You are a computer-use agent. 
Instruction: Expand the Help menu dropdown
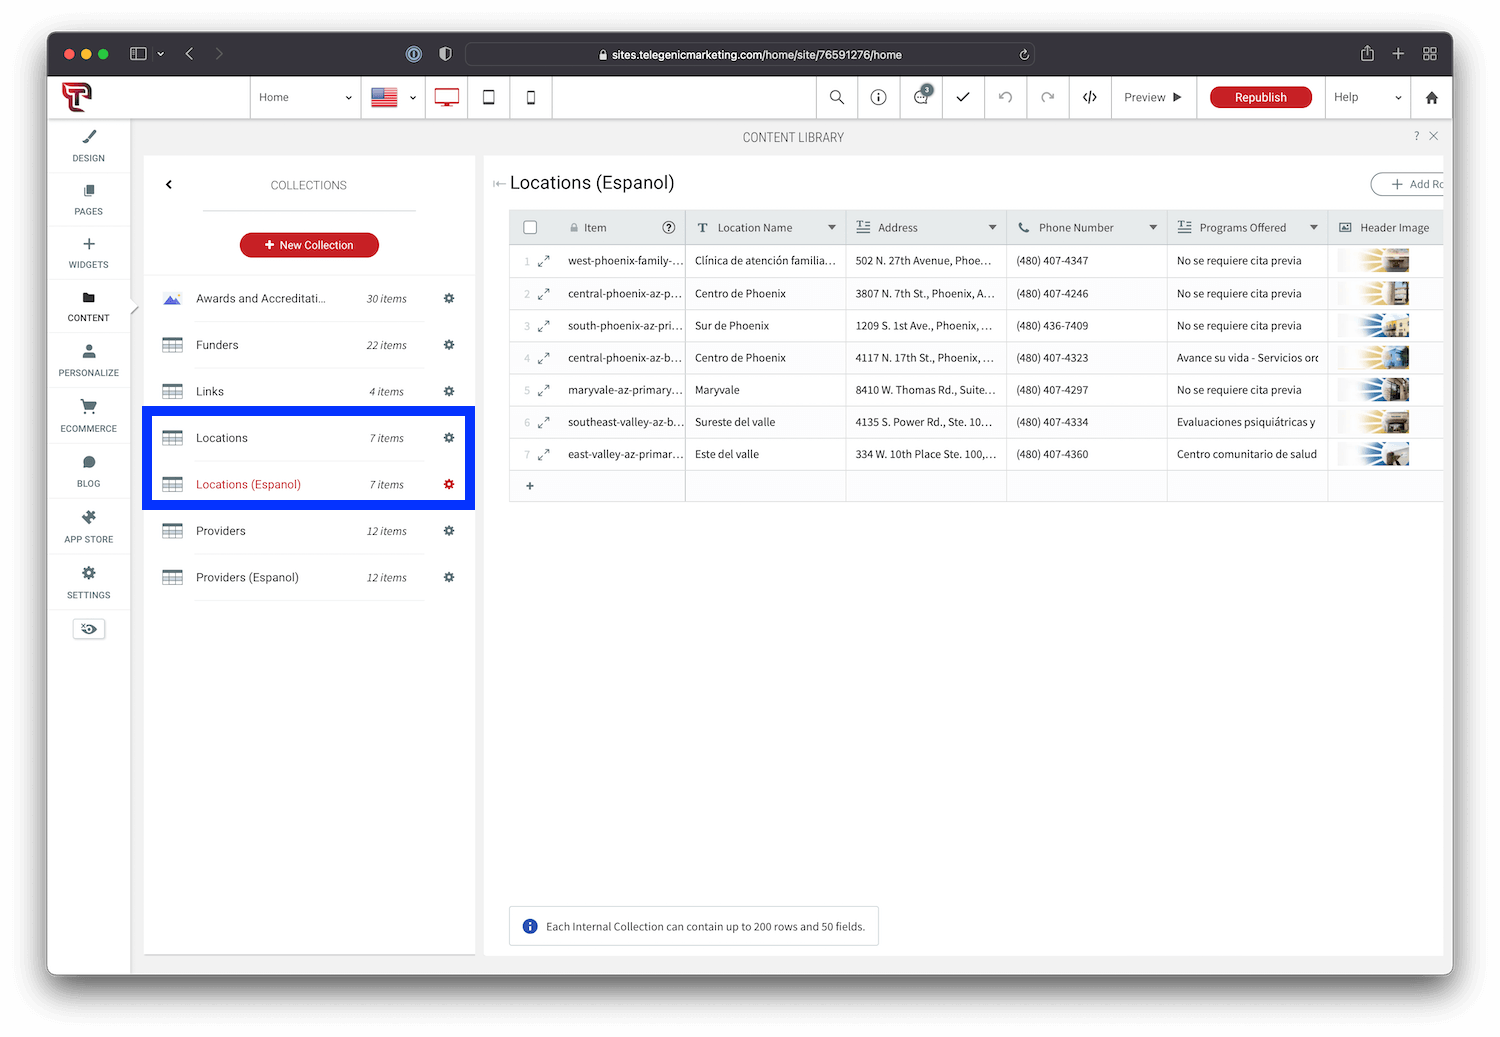tap(1368, 97)
